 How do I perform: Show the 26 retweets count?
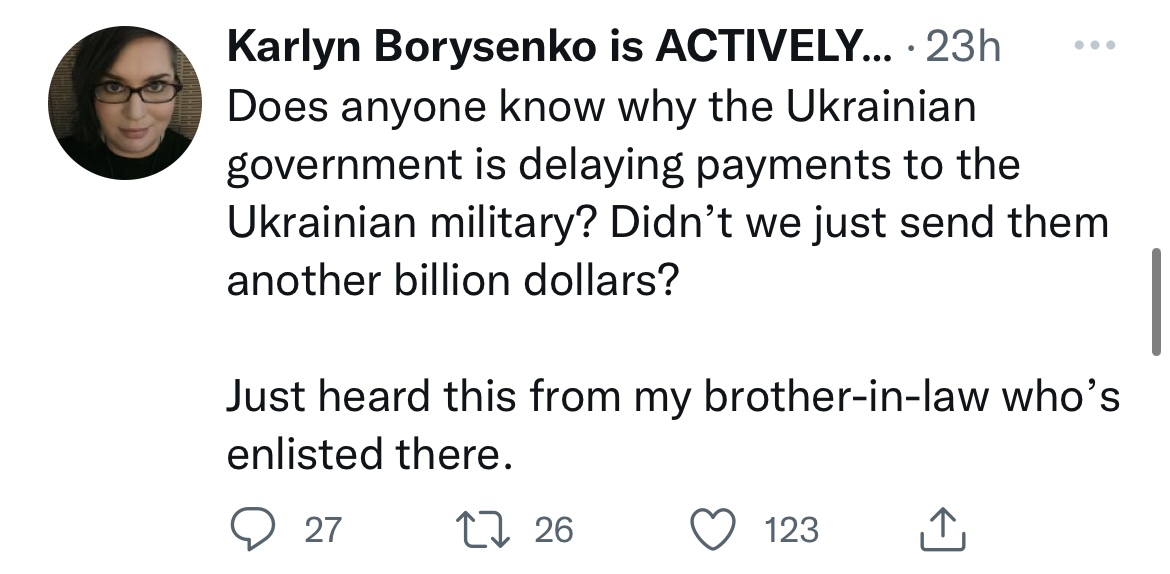click(554, 530)
